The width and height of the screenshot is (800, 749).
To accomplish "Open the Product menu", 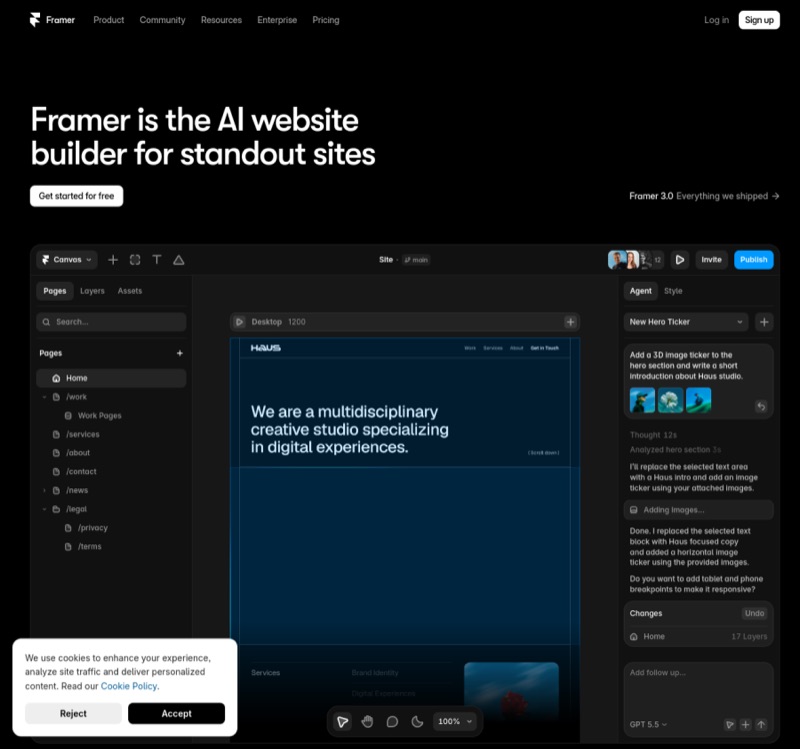I will pyautogui.click(x=109, y=20).
